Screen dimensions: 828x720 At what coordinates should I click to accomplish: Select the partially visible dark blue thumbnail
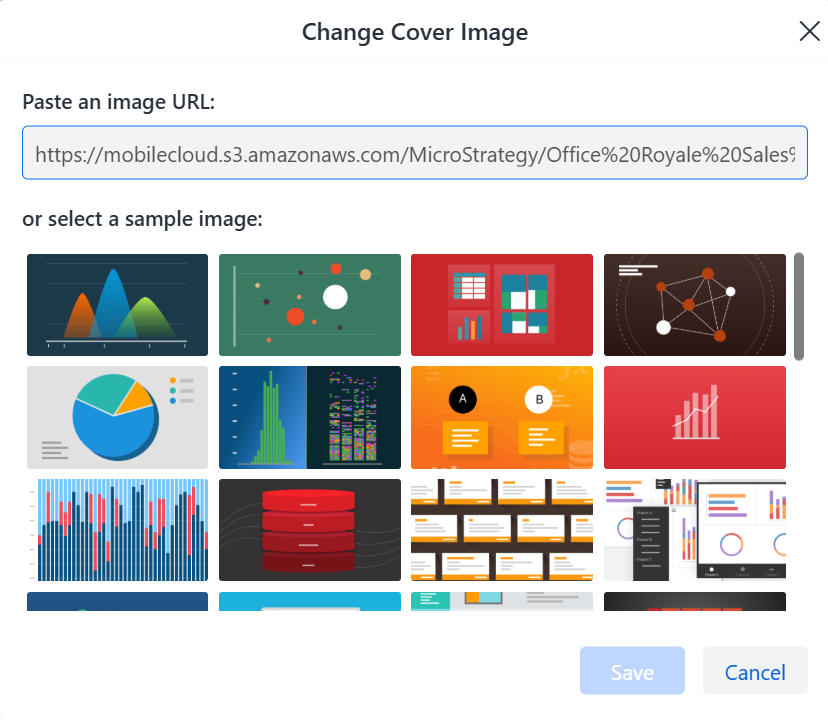tap(118, 601)
